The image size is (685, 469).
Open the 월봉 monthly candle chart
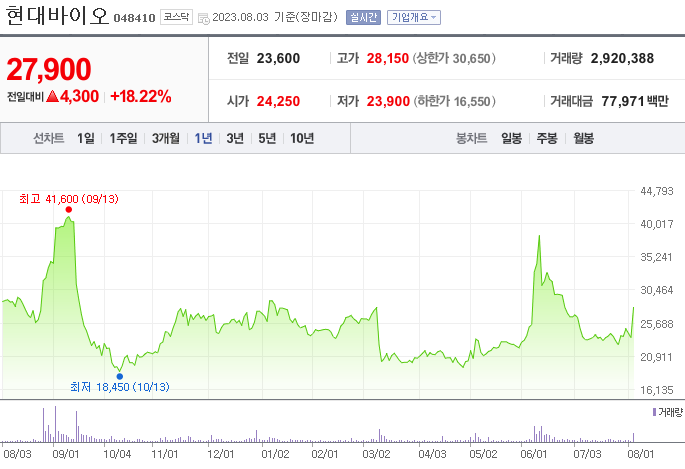point(584,138)
